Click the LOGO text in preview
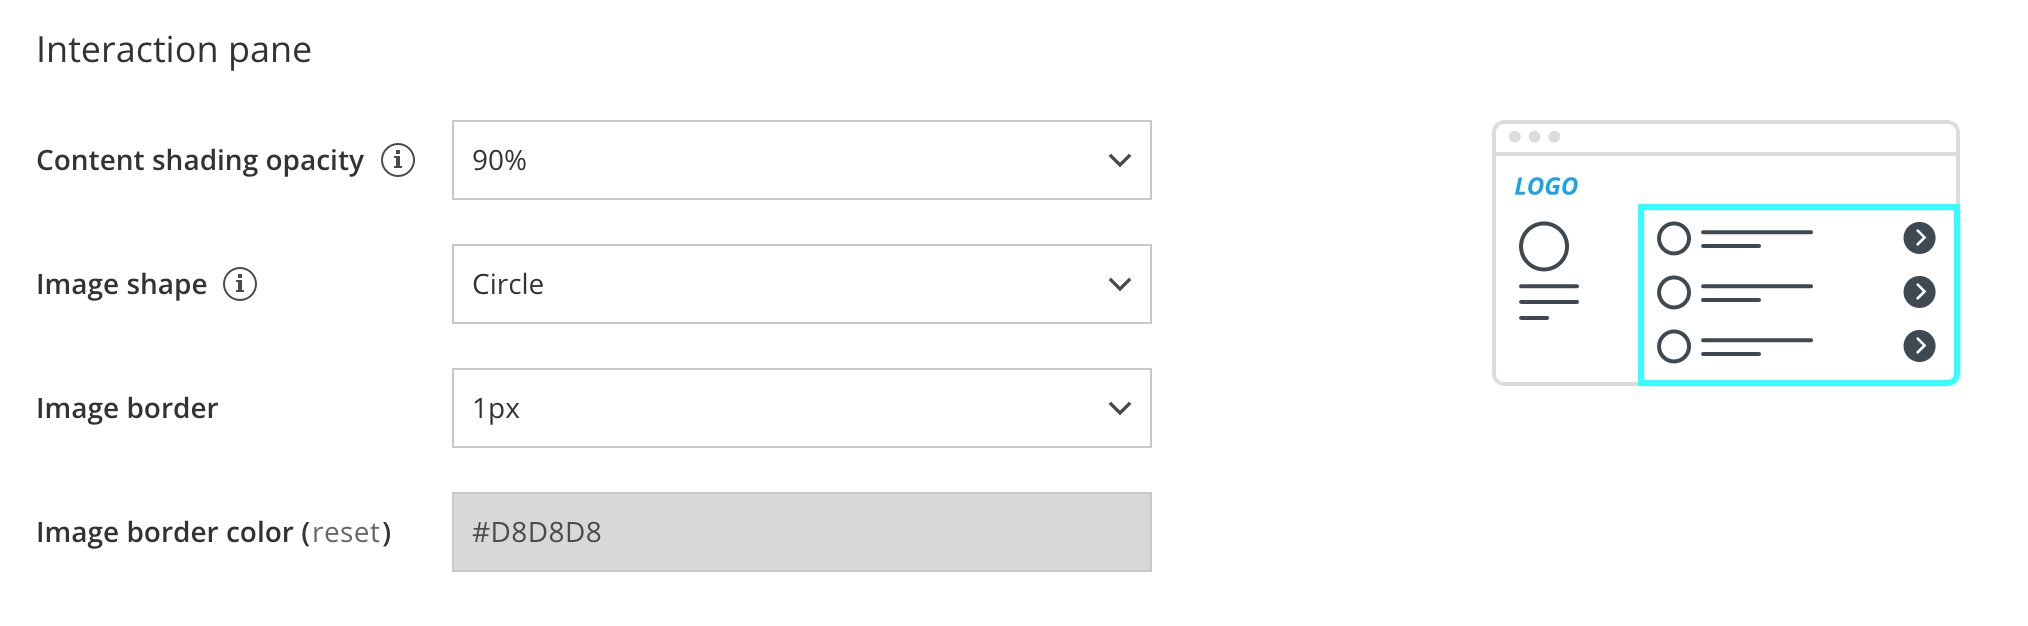2028x626 pixels. coord(1545,187)
